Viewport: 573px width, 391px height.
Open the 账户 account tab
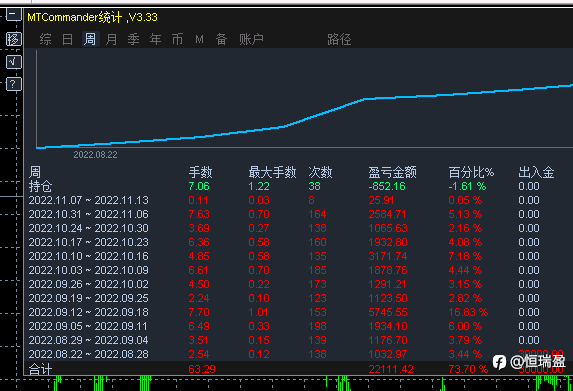tap(251, 39)
